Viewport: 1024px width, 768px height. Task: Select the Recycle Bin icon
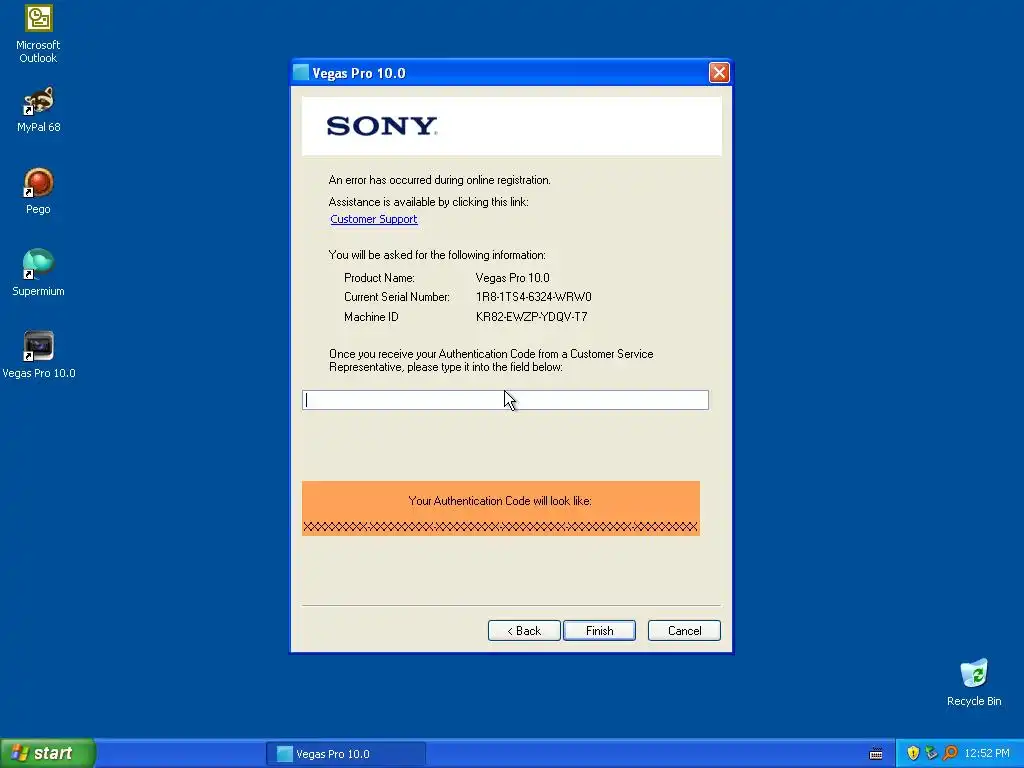[x=974, y=682]
